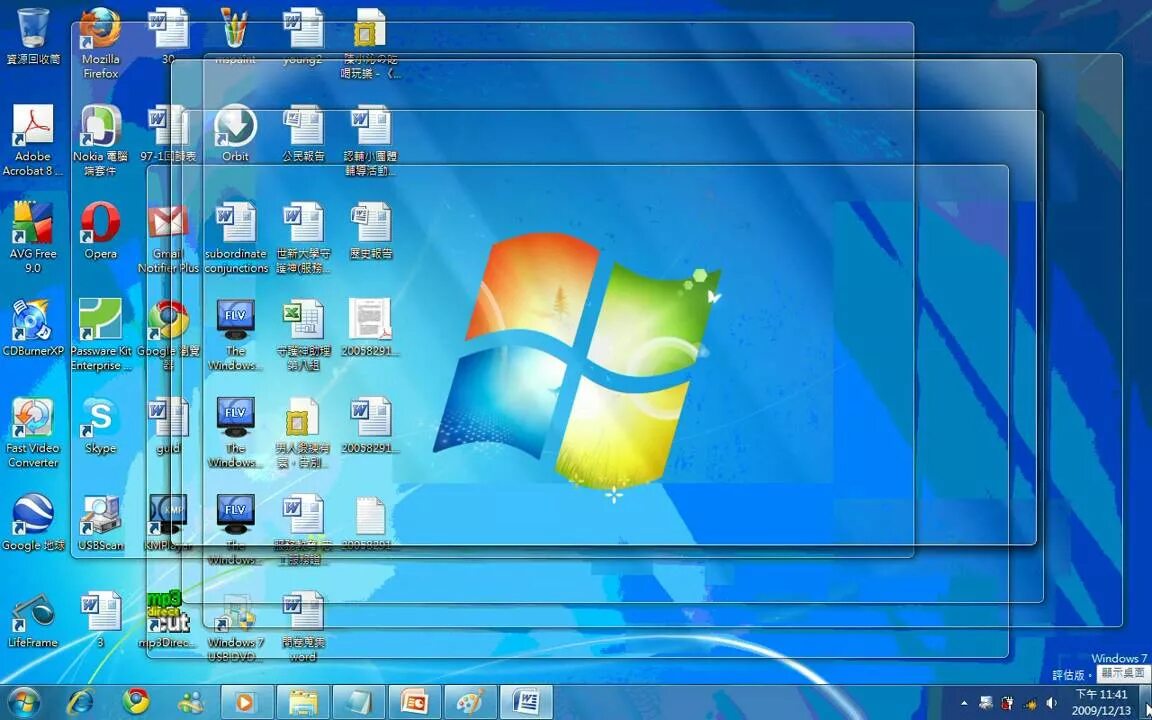Select the KMPlayer desktop shortcut
Image resolution: width=1152 pixels, height=720 pixels.
(168, 522)
